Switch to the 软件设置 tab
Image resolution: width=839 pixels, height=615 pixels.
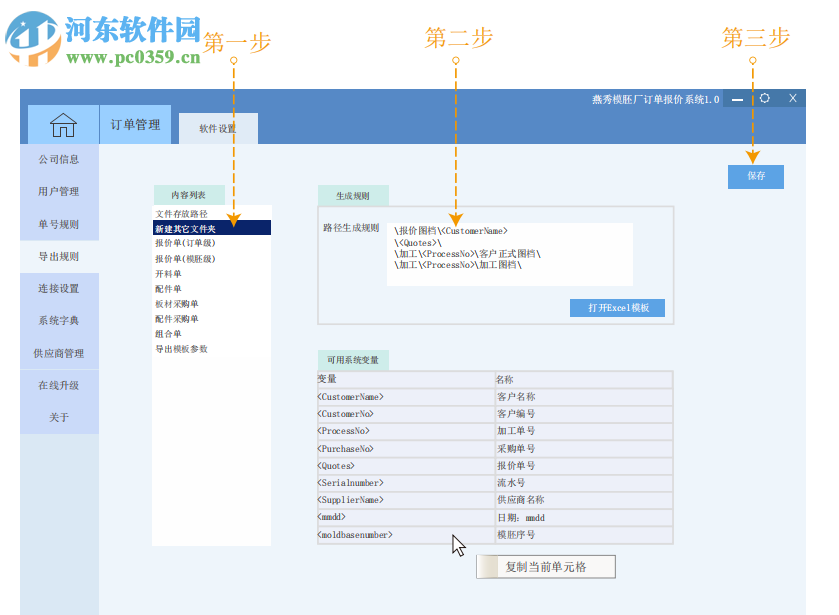tap(218, 128)
